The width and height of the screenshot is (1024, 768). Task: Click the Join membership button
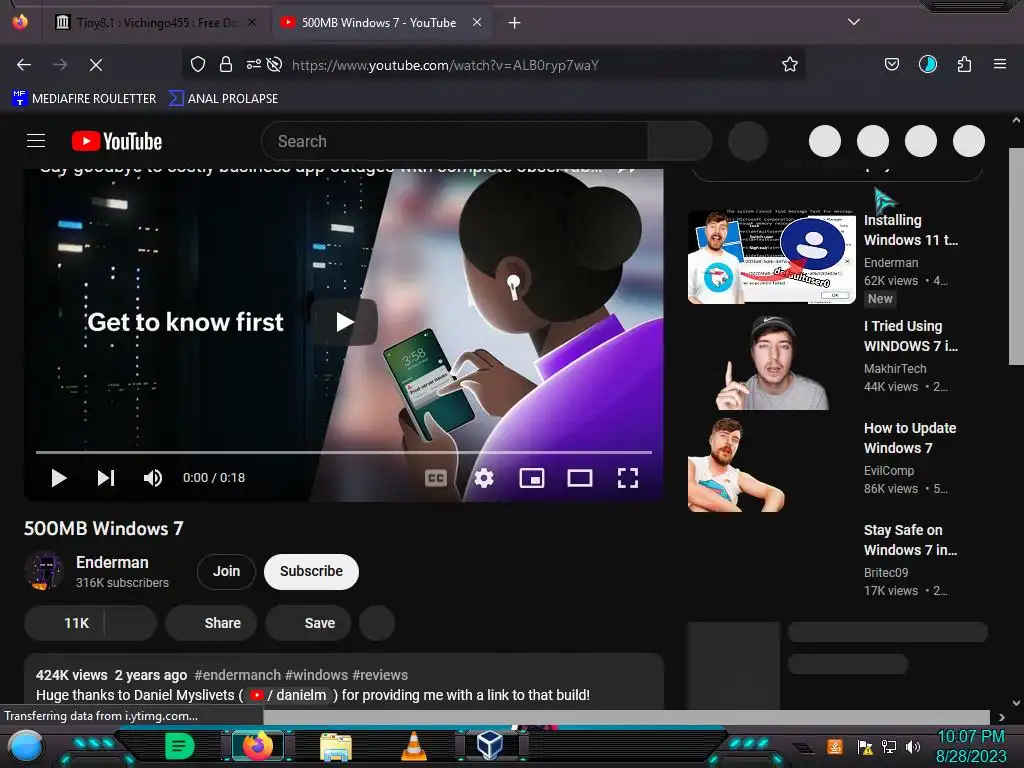[226, 571]
